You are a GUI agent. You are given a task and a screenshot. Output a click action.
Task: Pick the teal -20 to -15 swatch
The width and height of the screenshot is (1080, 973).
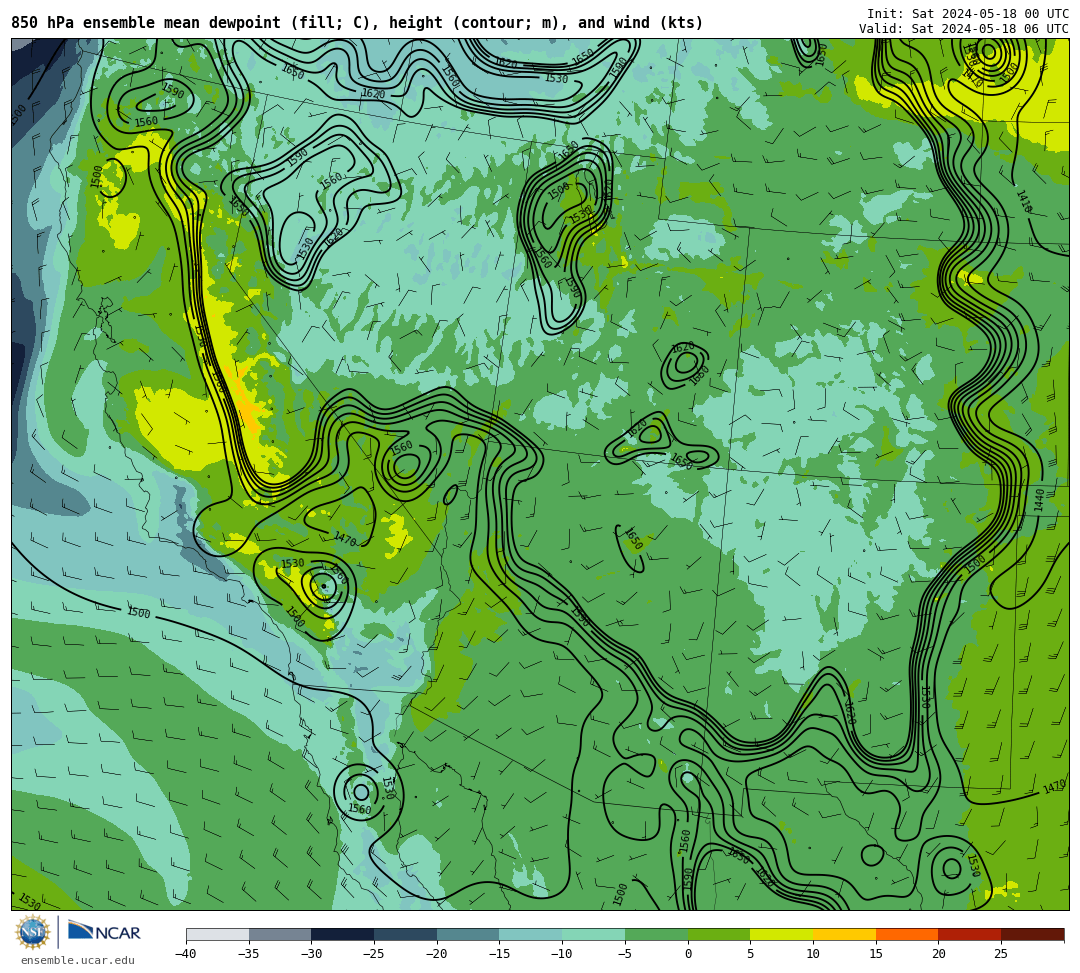tap(468, 934)
